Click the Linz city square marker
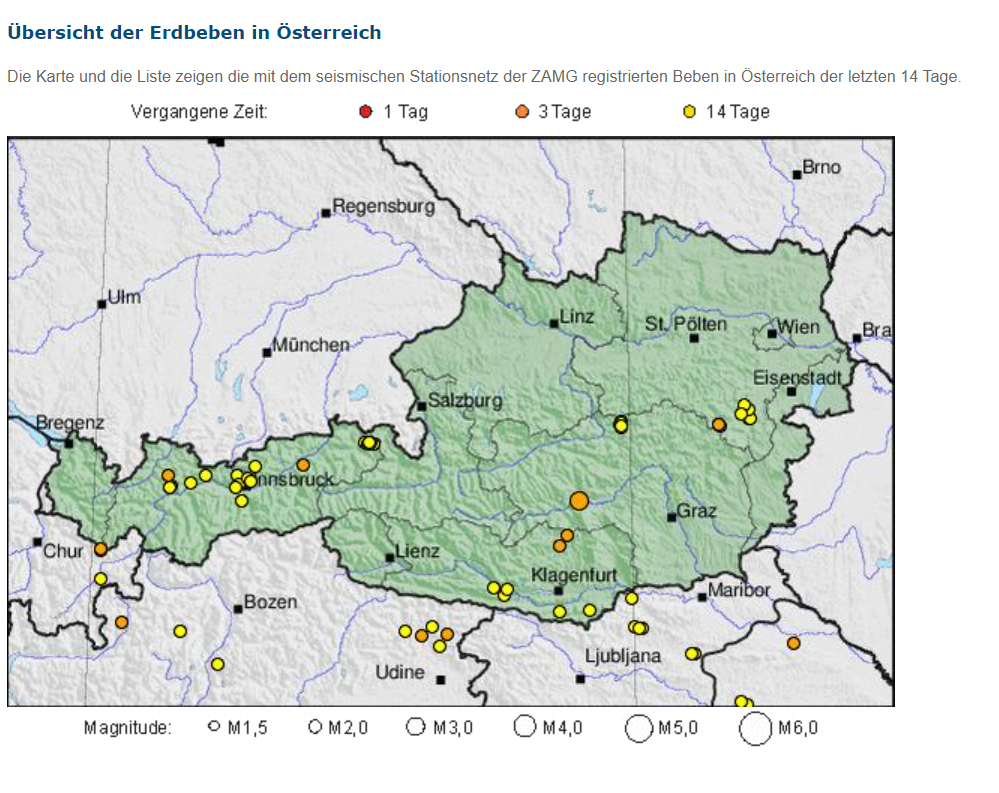The image size is (999, 793). tap(554, 323)
